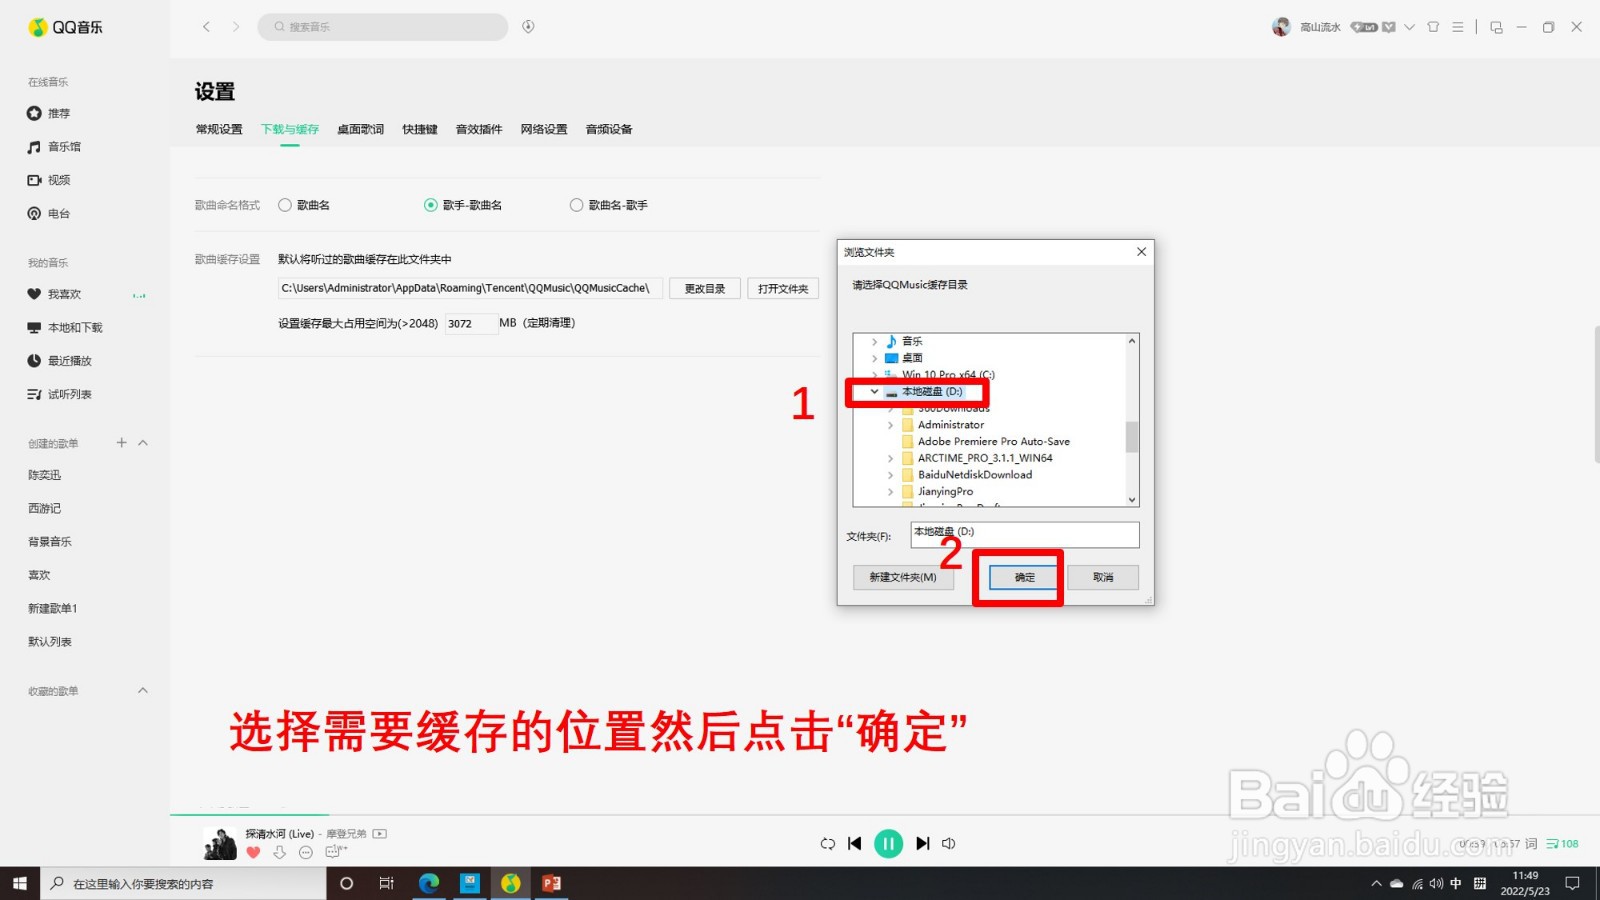The image size is (1600, 900).
Task: Switch to the 音效插件 tab
Action: 479,129
